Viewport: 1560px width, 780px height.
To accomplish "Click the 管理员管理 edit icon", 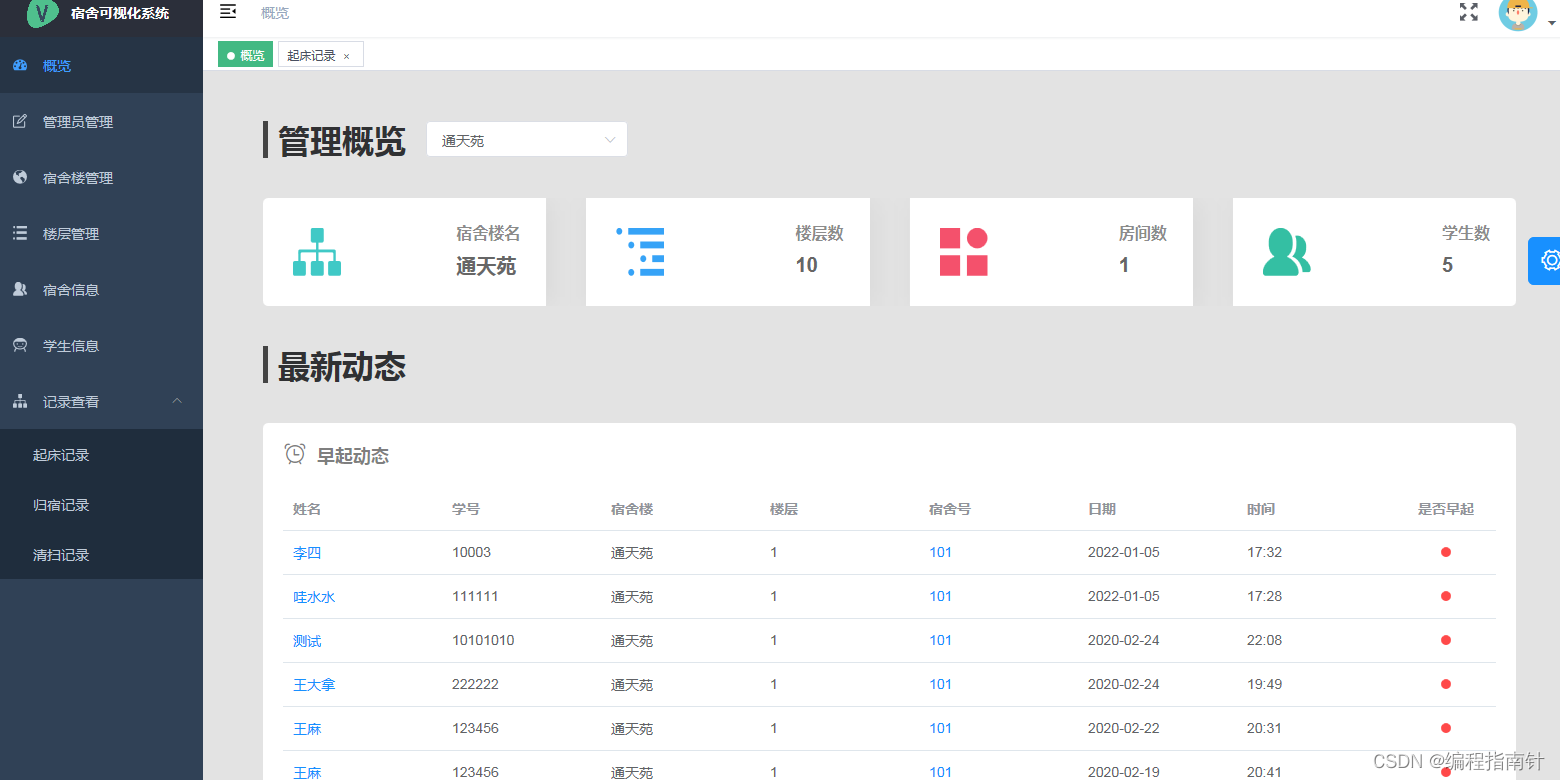I will click(x=20, y=122).
